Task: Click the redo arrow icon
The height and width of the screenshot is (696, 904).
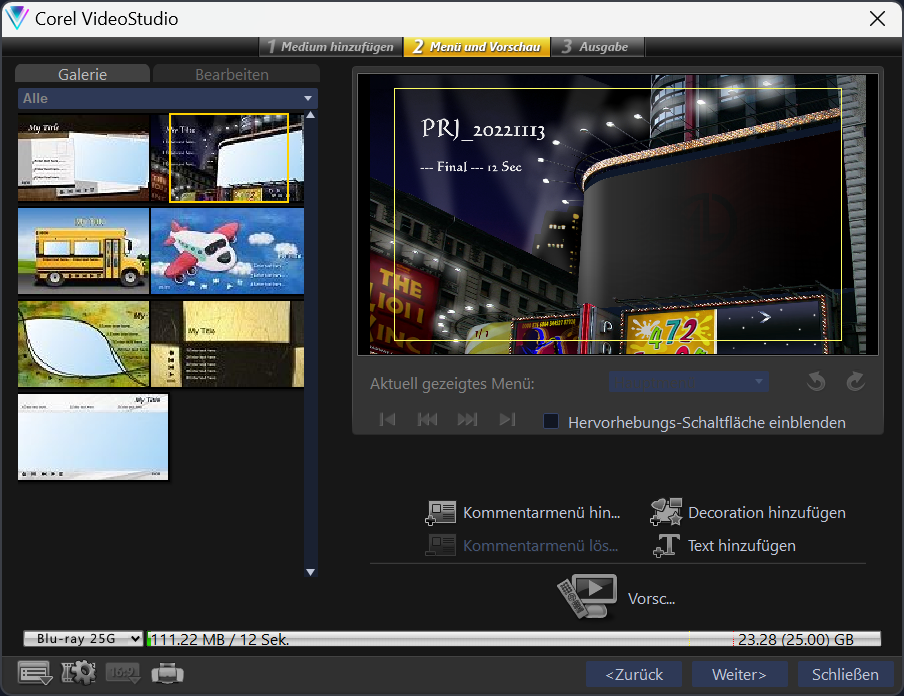Action: click(856, 381)
